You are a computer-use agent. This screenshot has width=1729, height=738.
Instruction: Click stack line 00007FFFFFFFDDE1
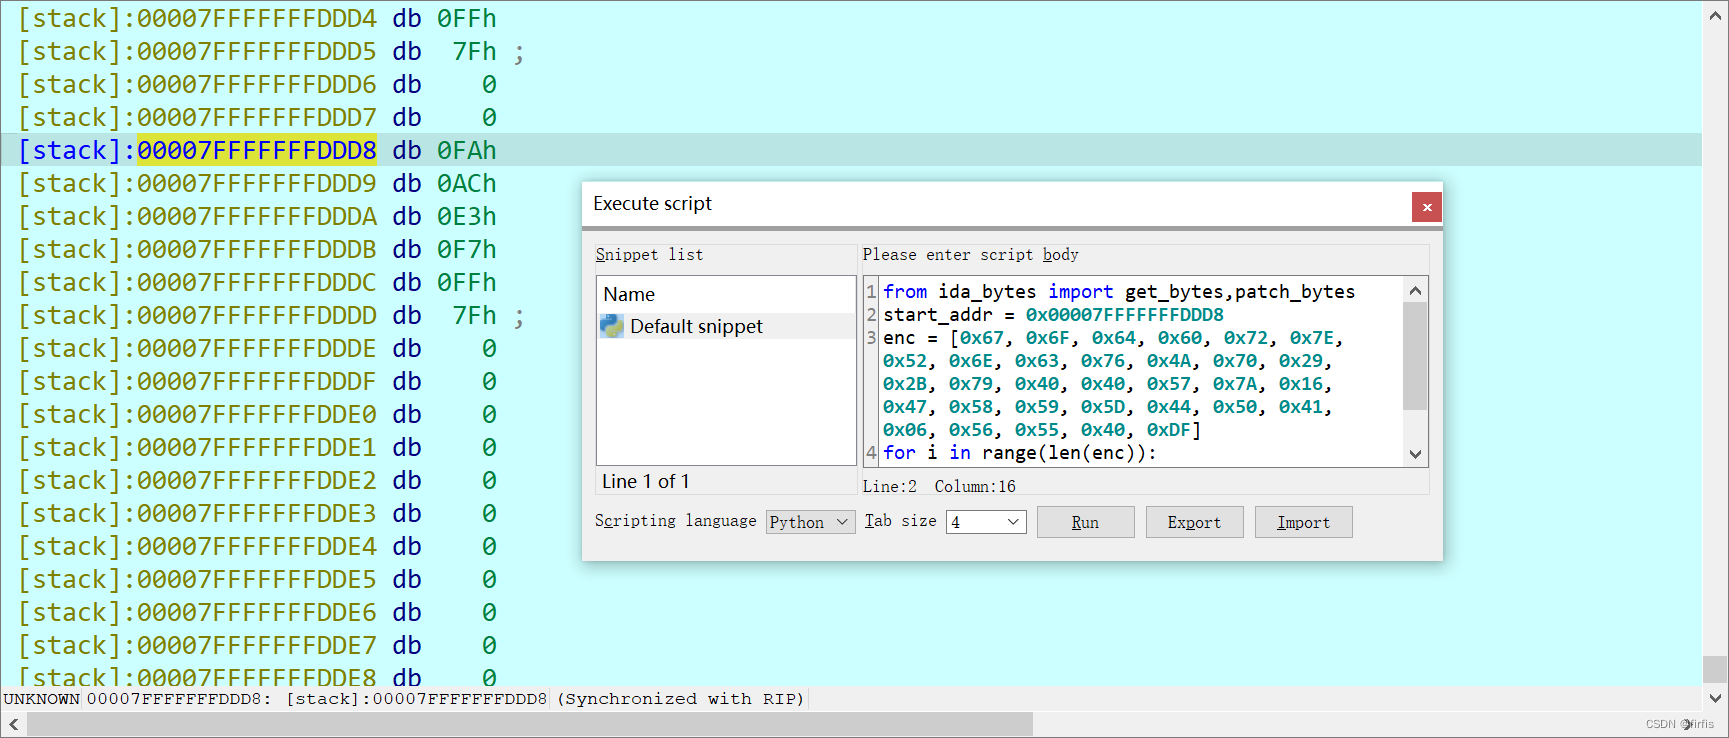click(x=257, y=447)
